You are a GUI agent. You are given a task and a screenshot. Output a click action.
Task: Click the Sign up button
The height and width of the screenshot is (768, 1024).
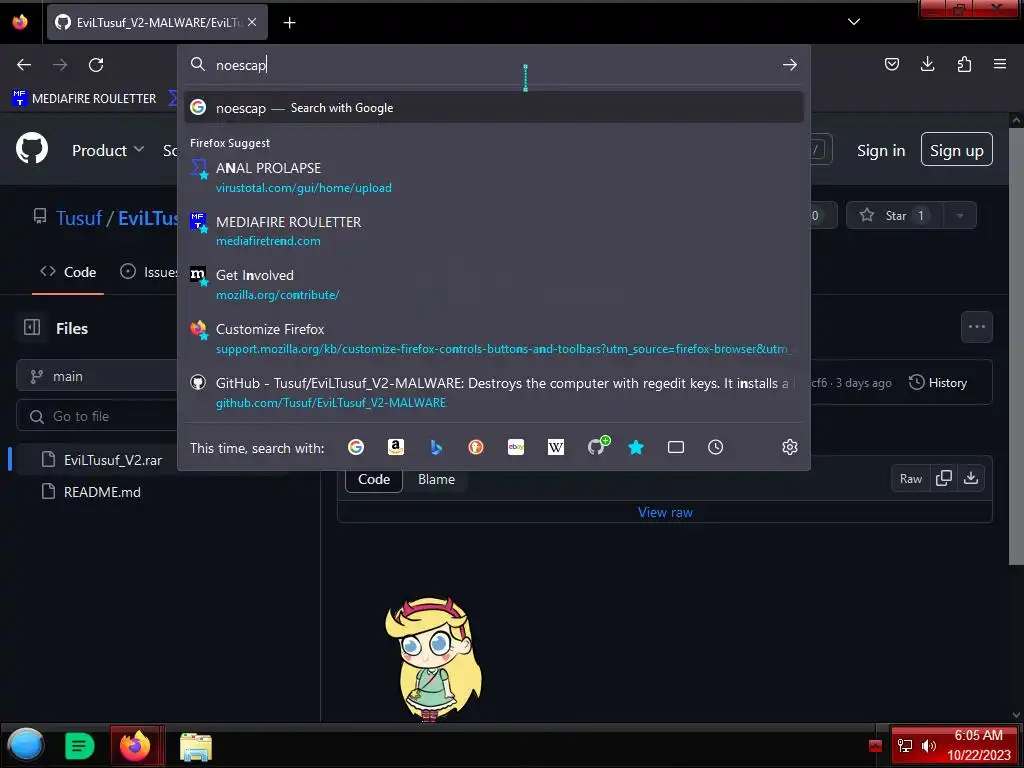957,150
